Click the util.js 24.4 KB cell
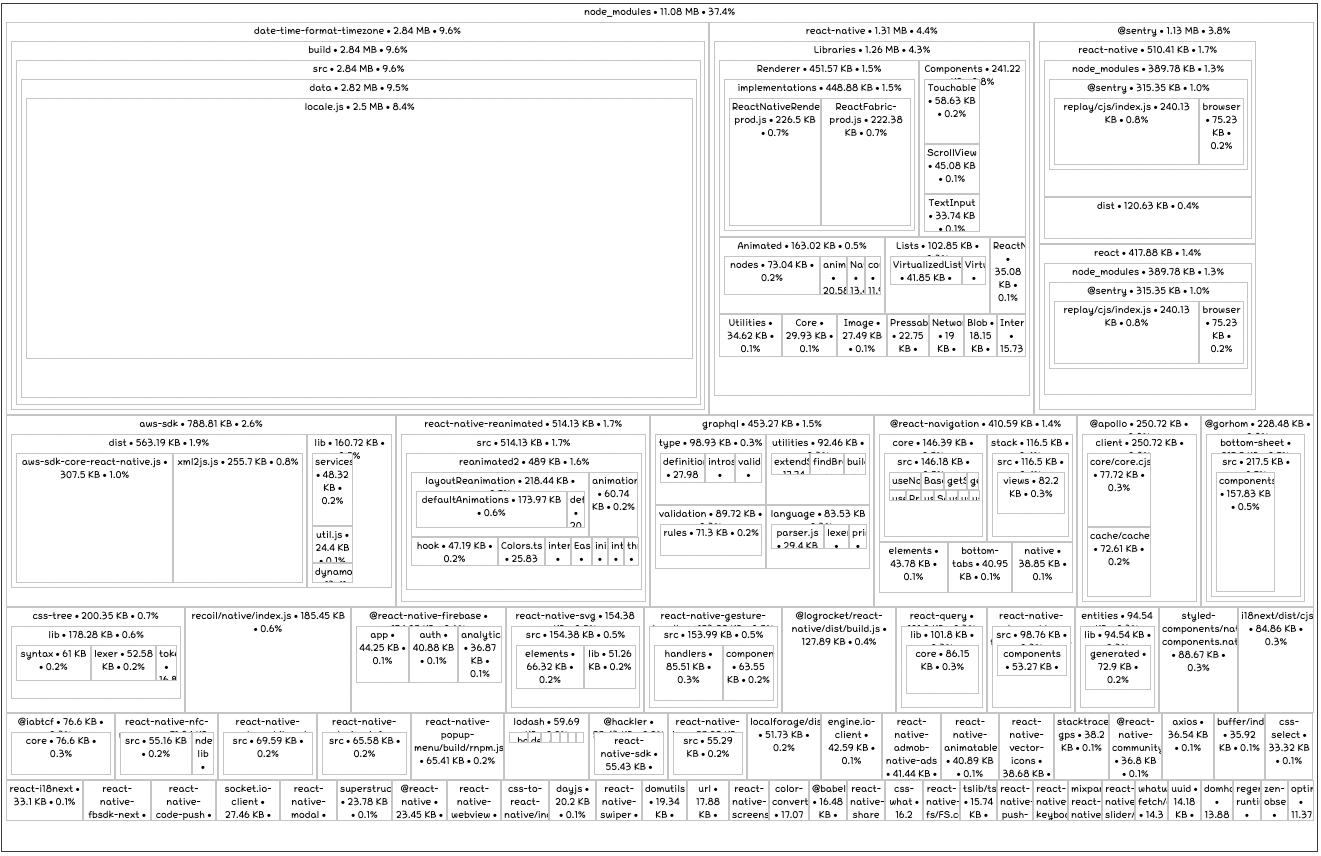1321x856 pixels. (333, 546)
